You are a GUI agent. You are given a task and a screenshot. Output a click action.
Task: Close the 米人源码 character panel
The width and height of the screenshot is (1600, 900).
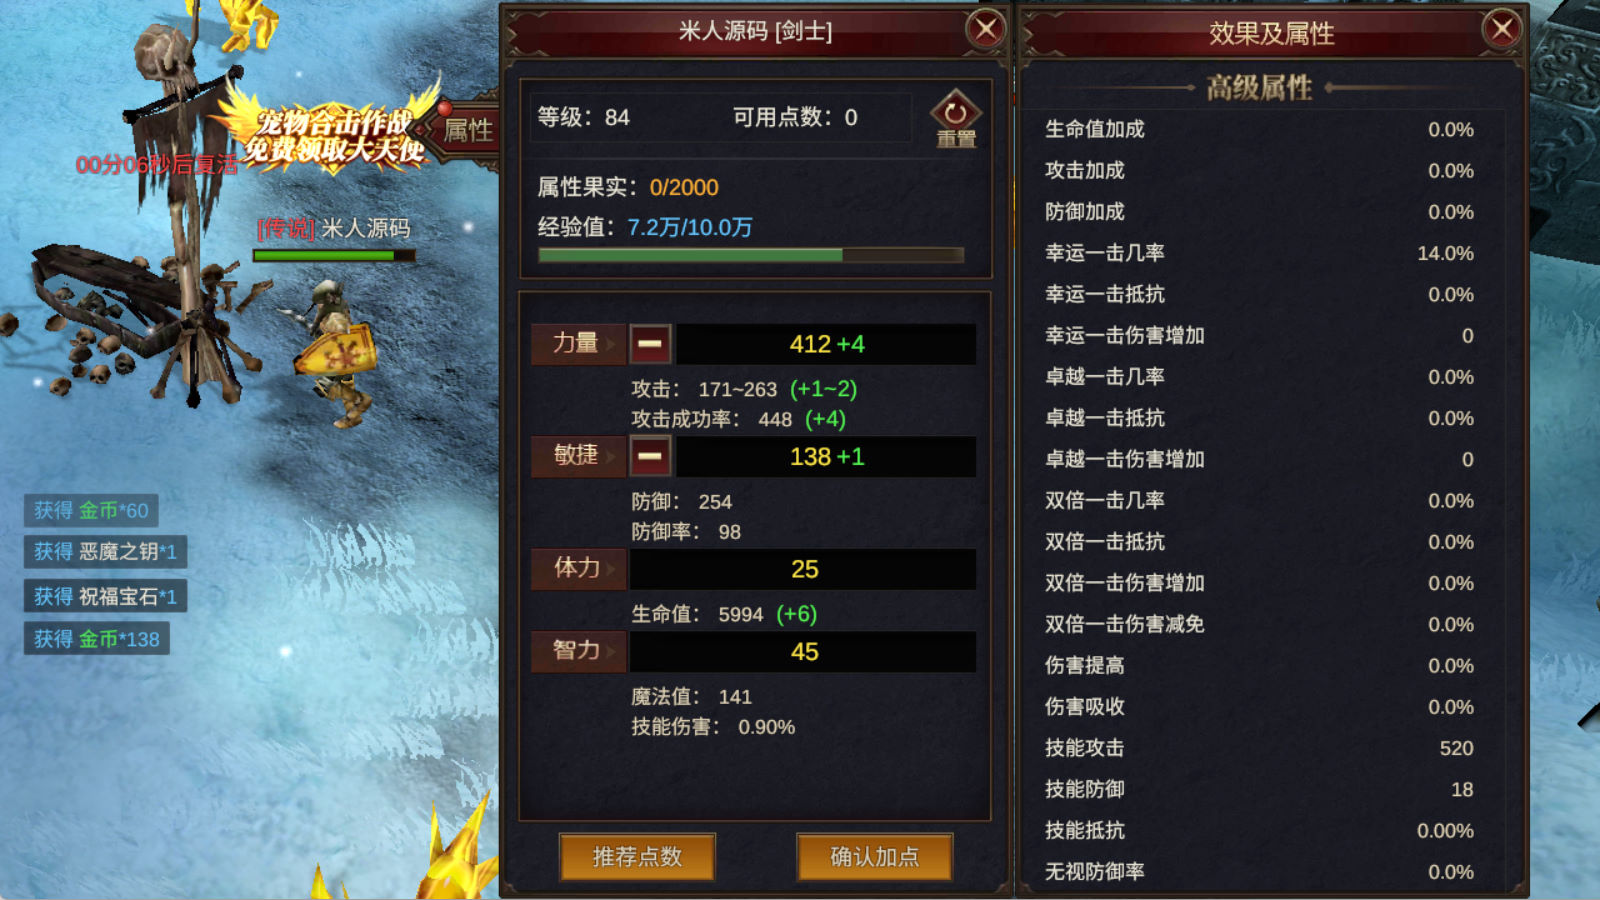986,29
